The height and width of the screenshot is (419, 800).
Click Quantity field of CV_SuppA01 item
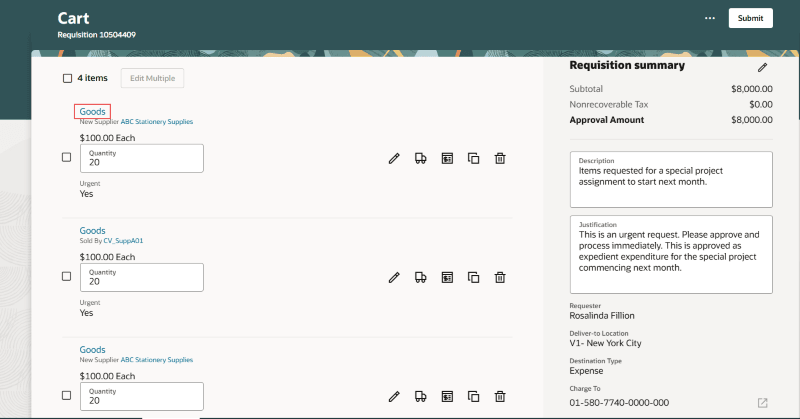[142, 277]
